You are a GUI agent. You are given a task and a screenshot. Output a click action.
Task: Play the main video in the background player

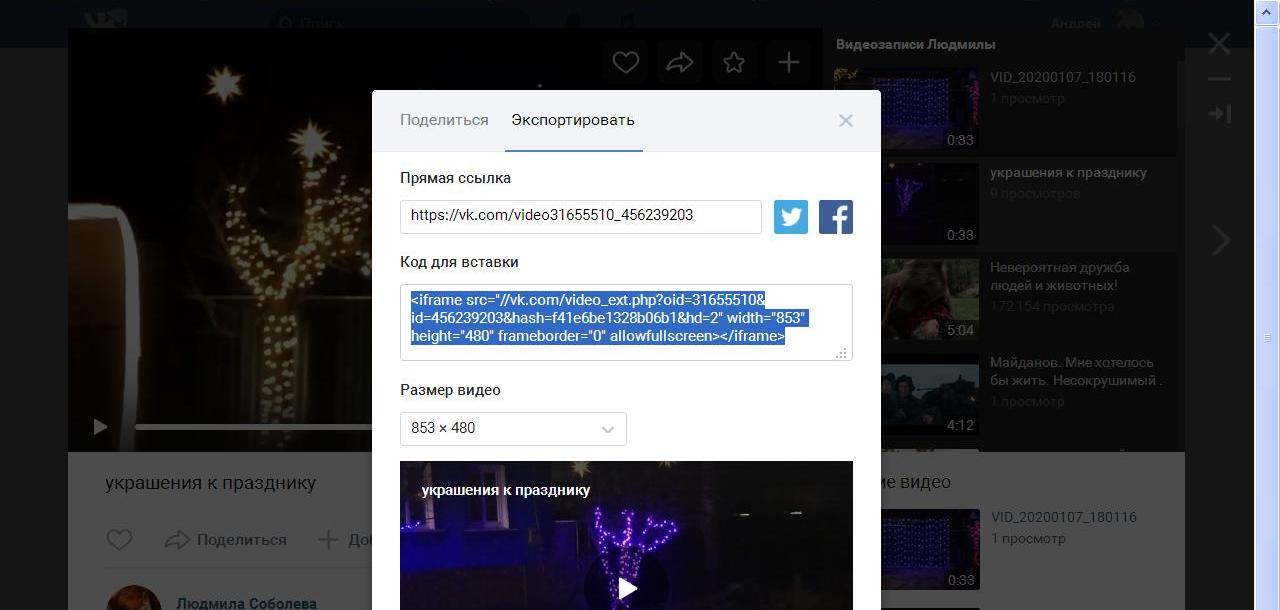100,427
